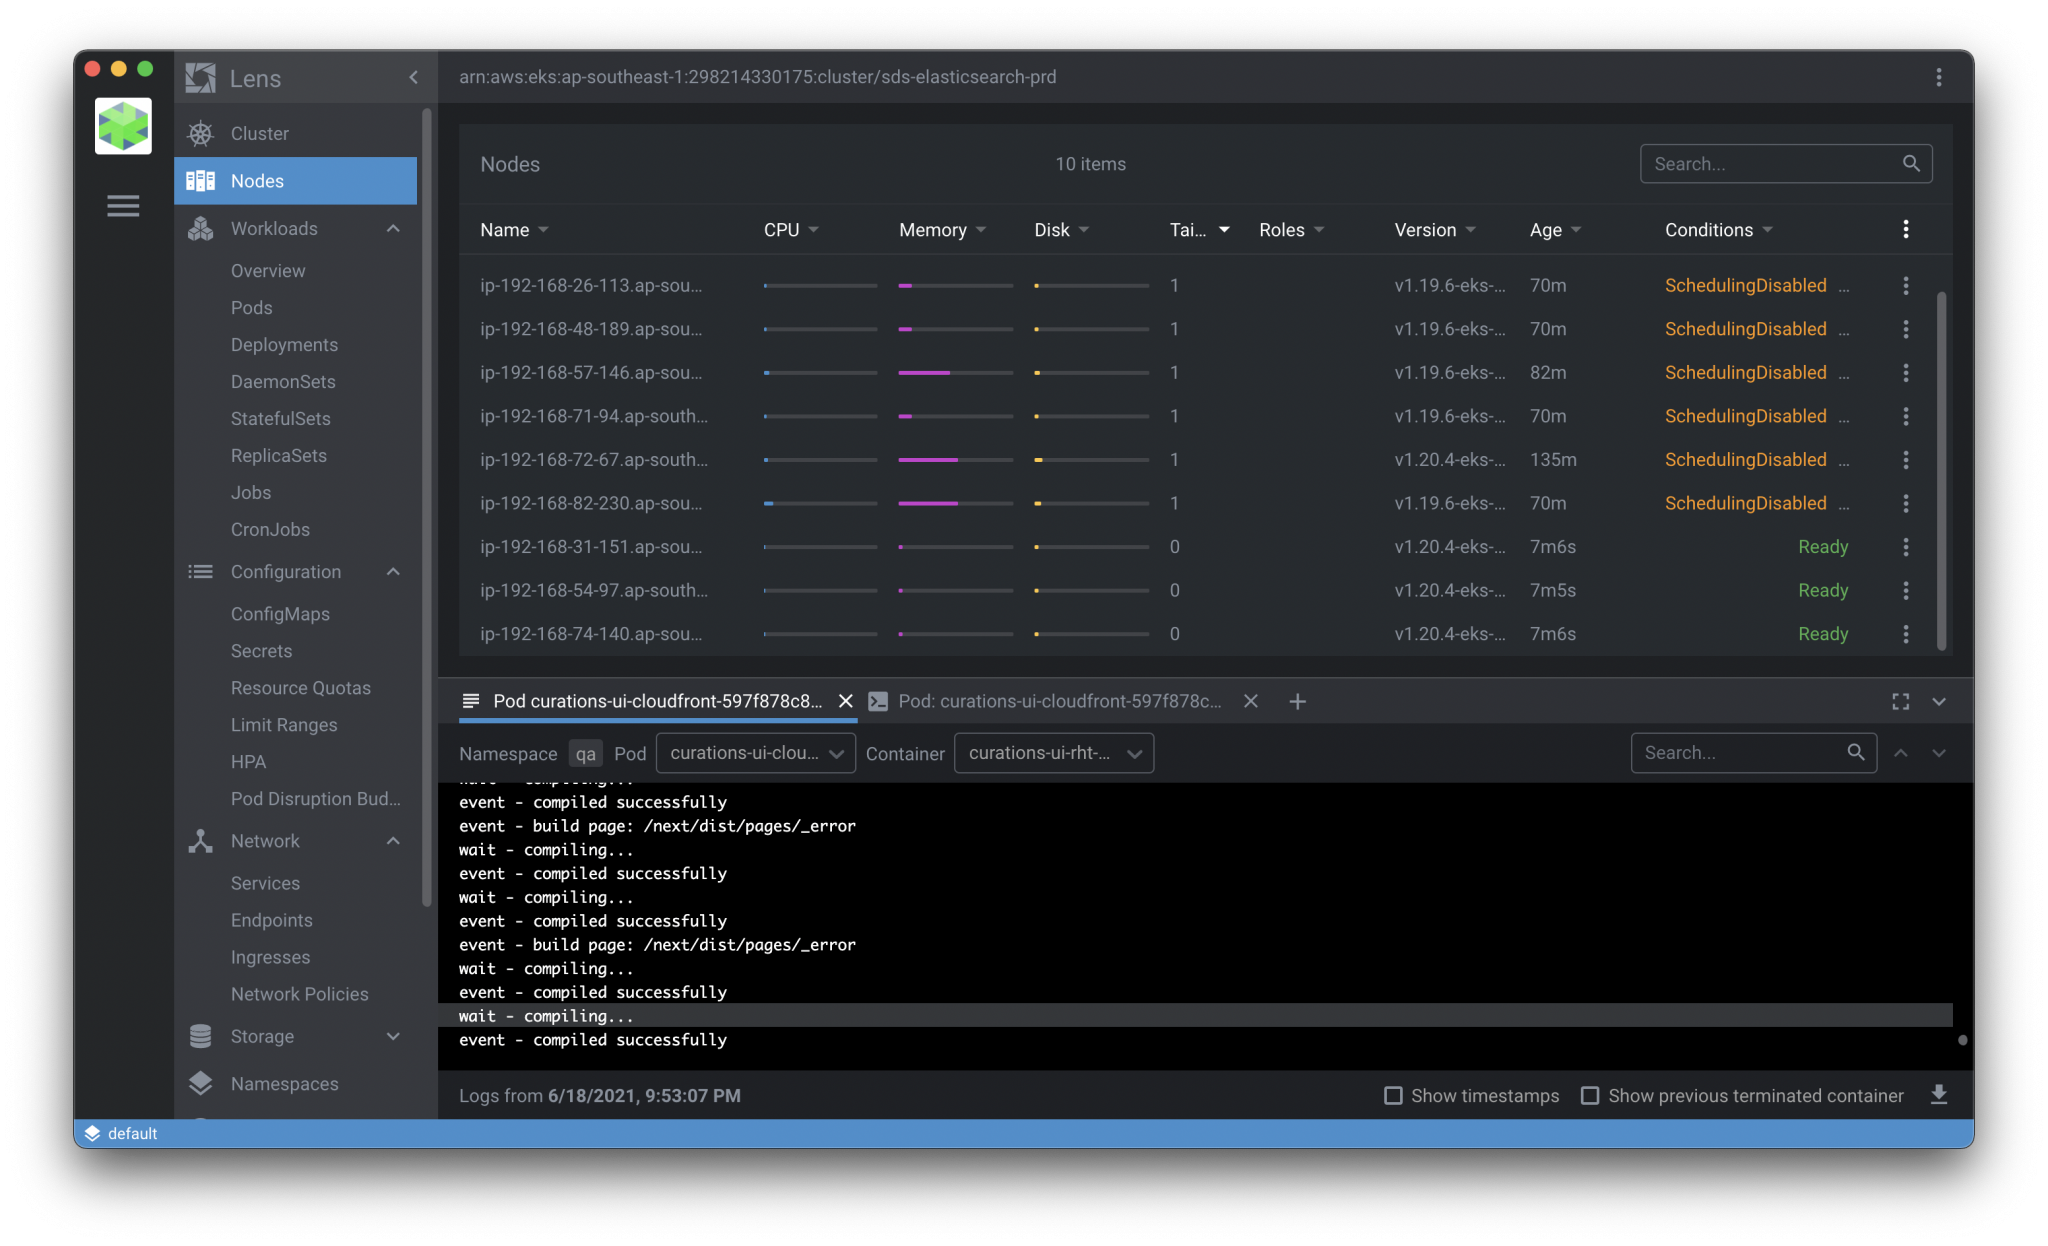Open cluster options via top-right kebab menu

1940,77
